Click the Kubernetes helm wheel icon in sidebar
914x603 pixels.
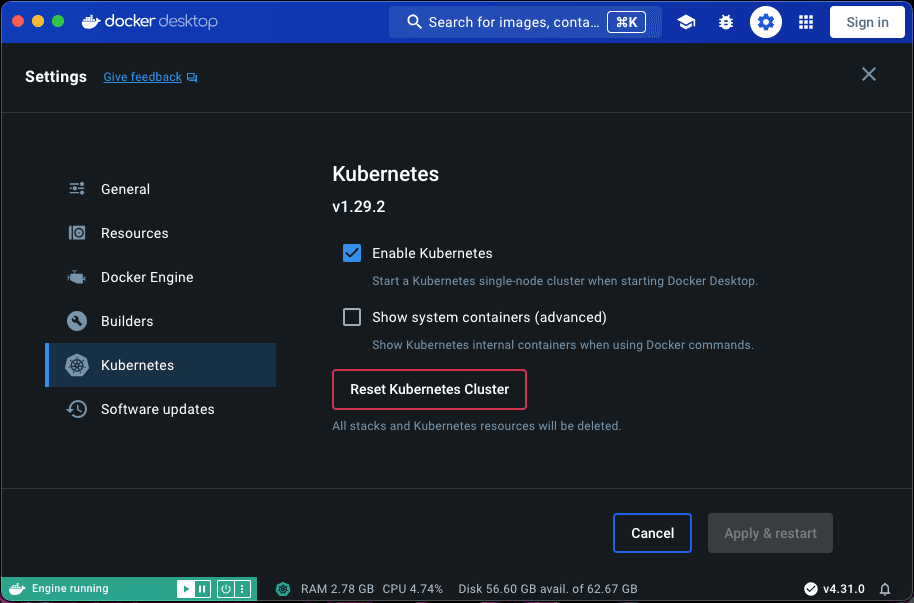point(77,365)
